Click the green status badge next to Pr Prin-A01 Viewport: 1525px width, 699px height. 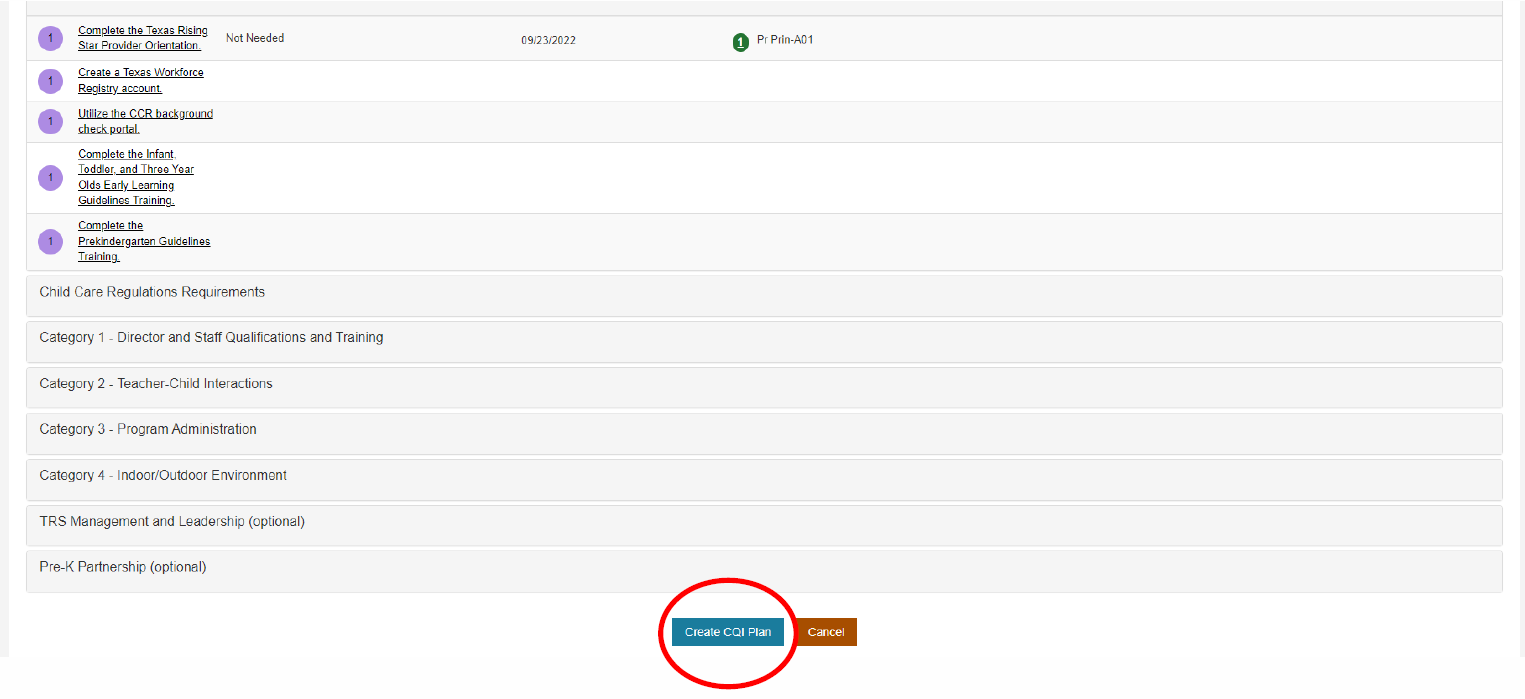click(x=741, y=42)
